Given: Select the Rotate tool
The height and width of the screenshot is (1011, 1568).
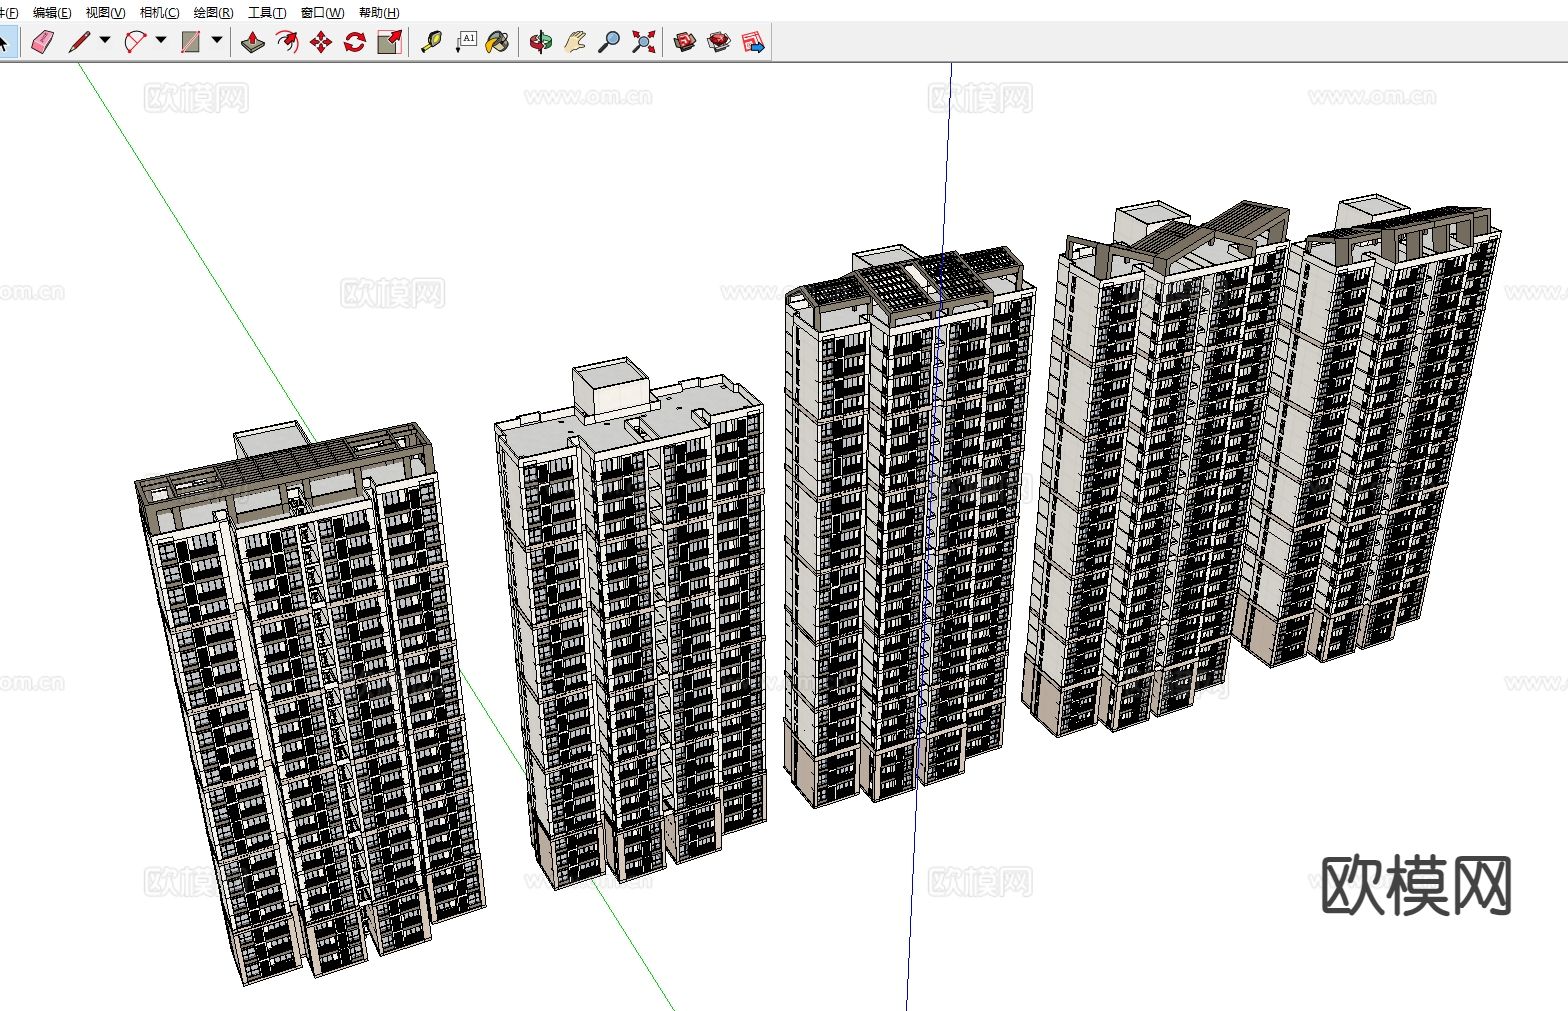Looking at the screenshot, I should click(x=355, y=42).
